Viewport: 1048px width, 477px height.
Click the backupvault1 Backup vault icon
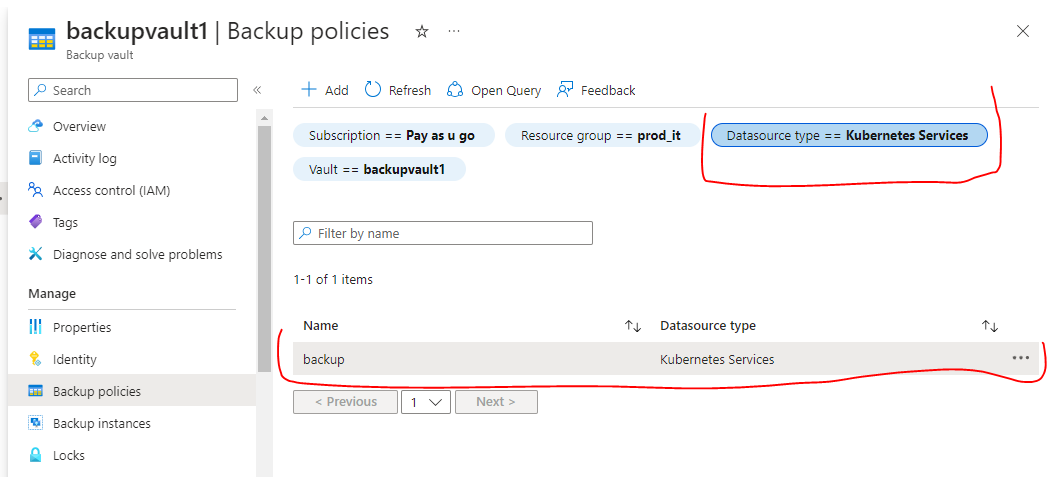[x=41, y=39]
